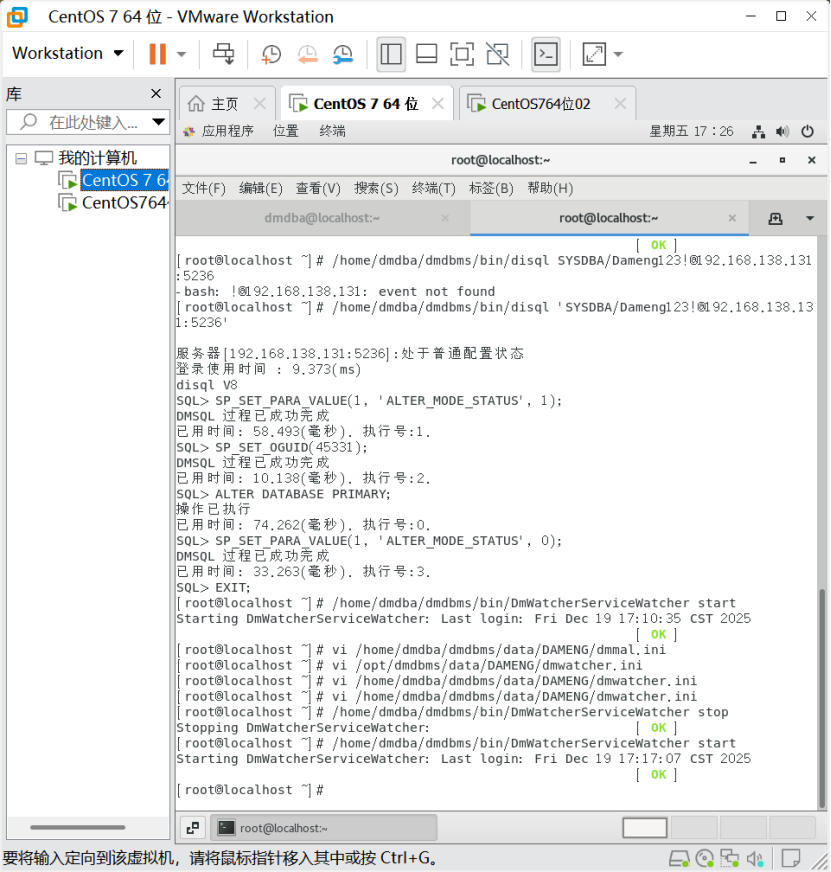This screenshot has width=831, height=872.
Task: Collapse the 我的计算机 tree node
Action: coord(21,158)
